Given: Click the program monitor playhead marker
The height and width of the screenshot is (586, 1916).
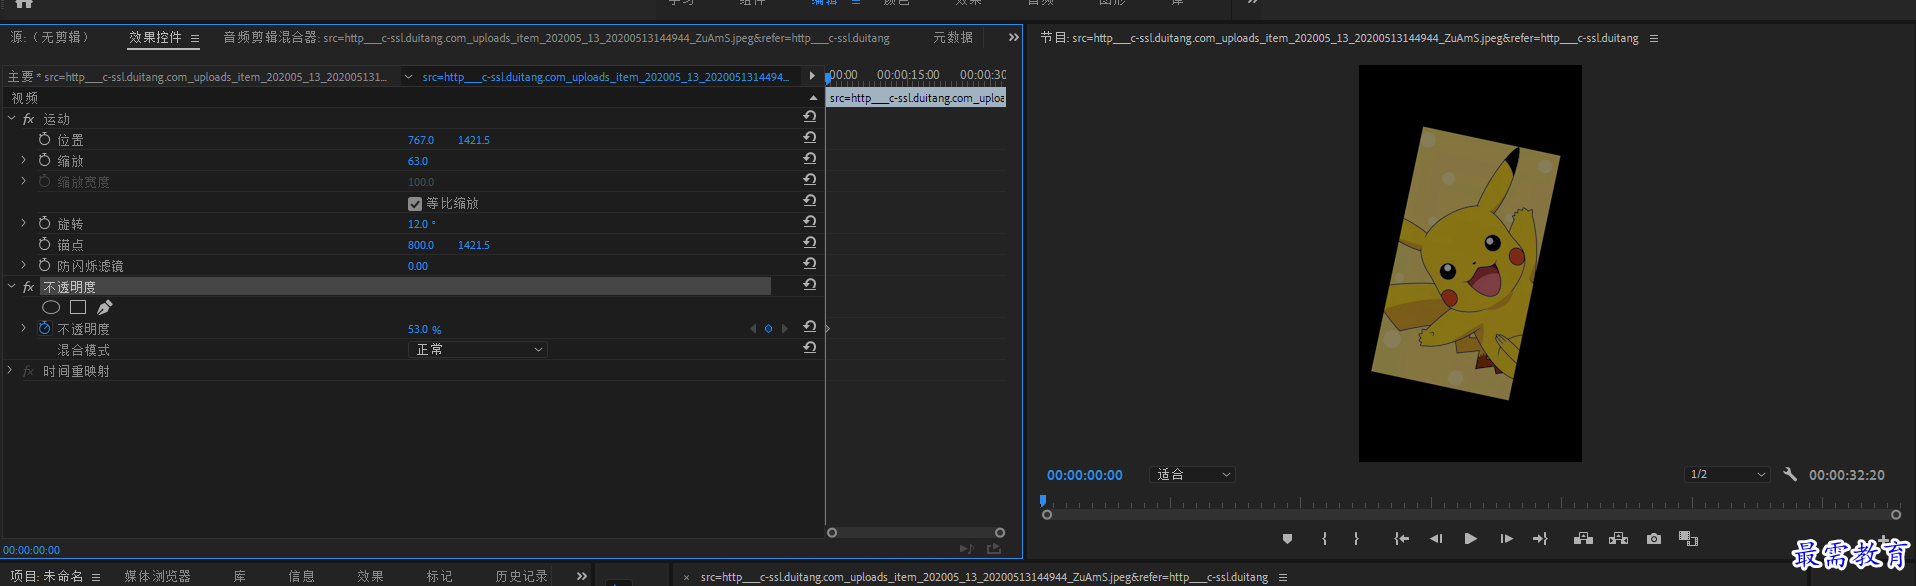Looking at the screenshot, I should (1042, 501).
